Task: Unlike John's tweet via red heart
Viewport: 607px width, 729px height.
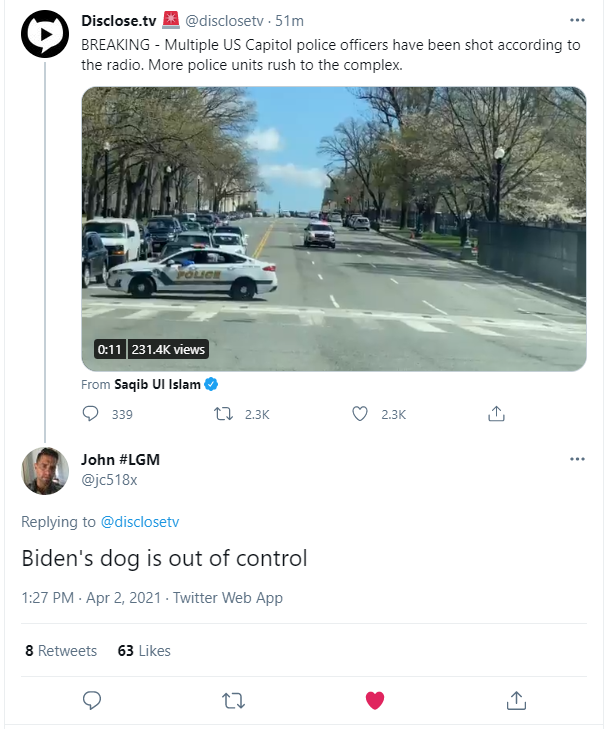Action: 375,701
